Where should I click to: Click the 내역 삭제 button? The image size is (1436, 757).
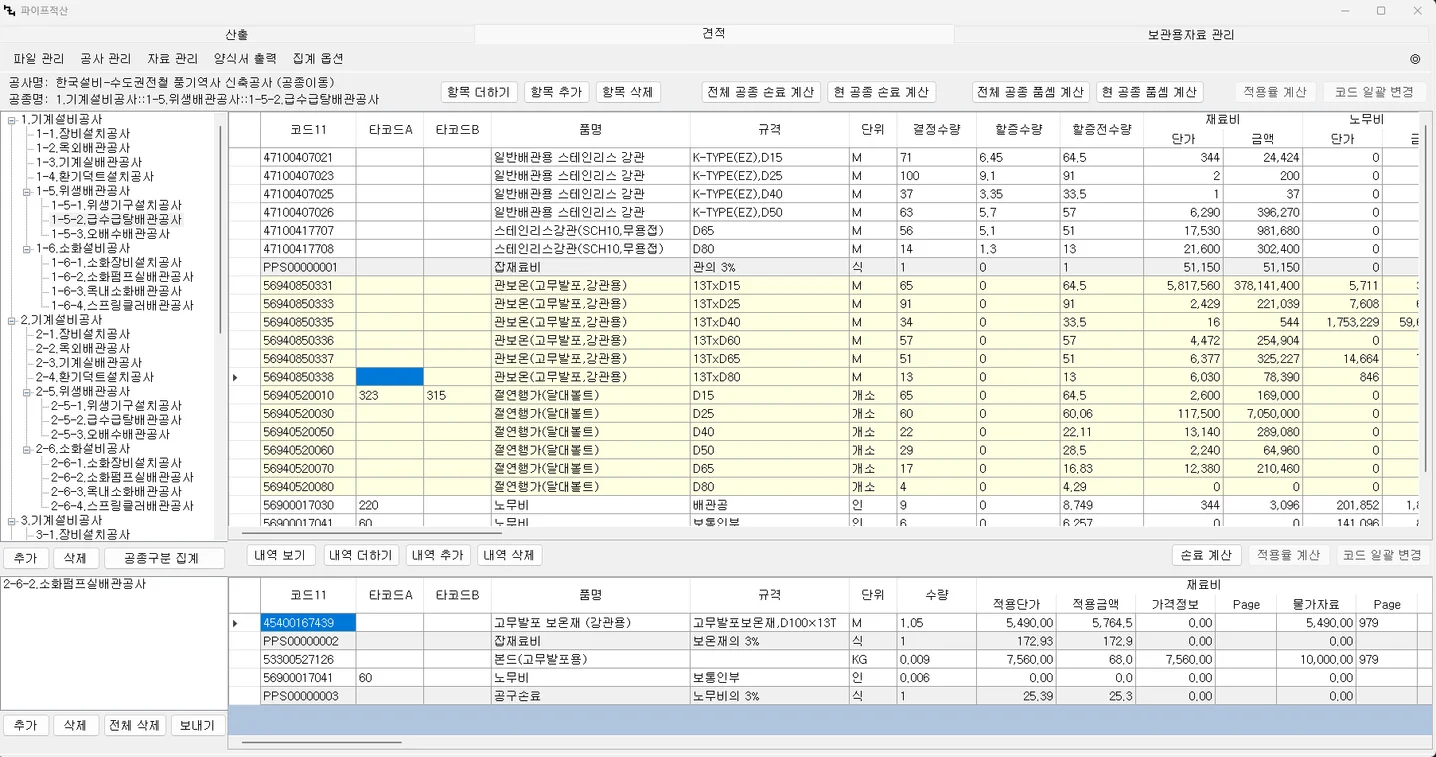coord(510,555)
